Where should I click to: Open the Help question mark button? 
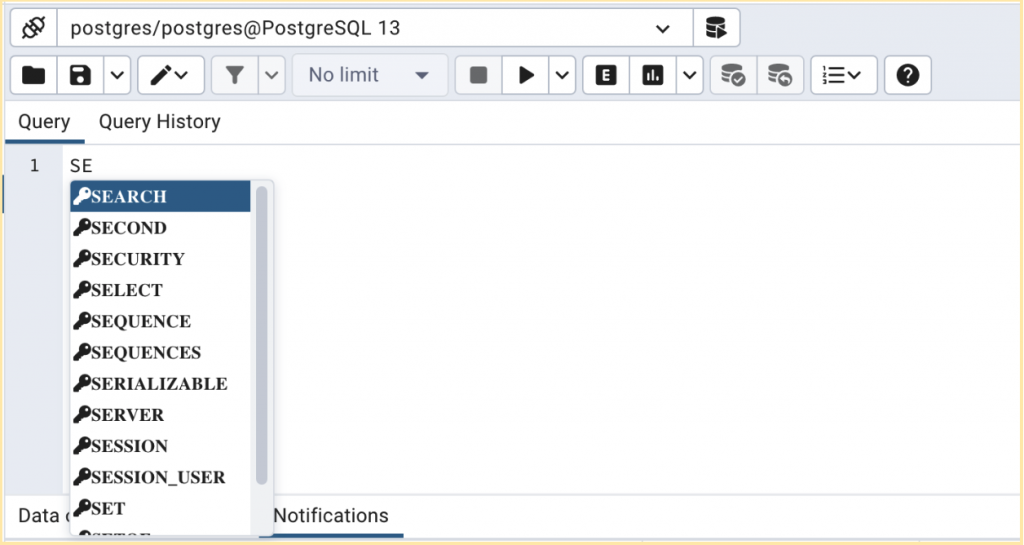907,75
